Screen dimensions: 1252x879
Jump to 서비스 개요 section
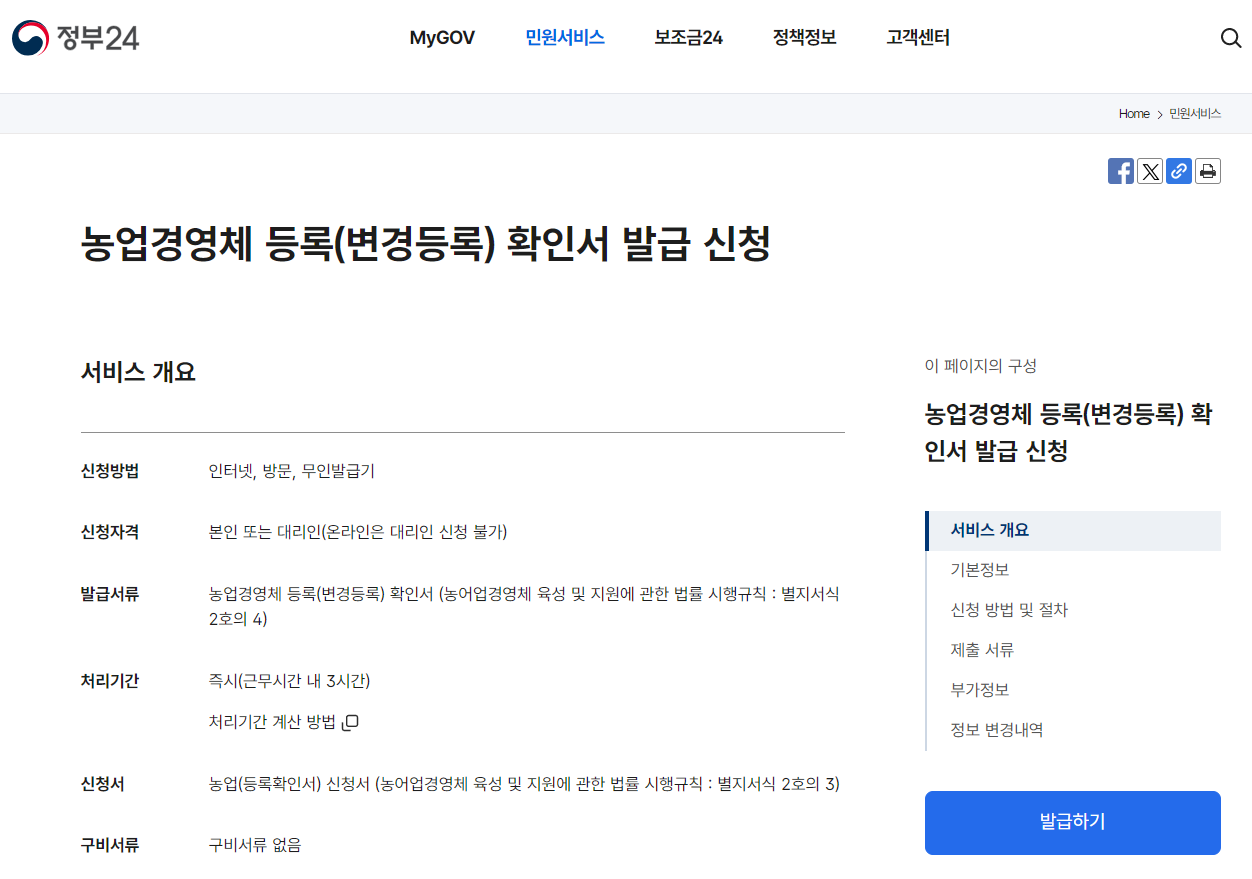coord(1074,530)
